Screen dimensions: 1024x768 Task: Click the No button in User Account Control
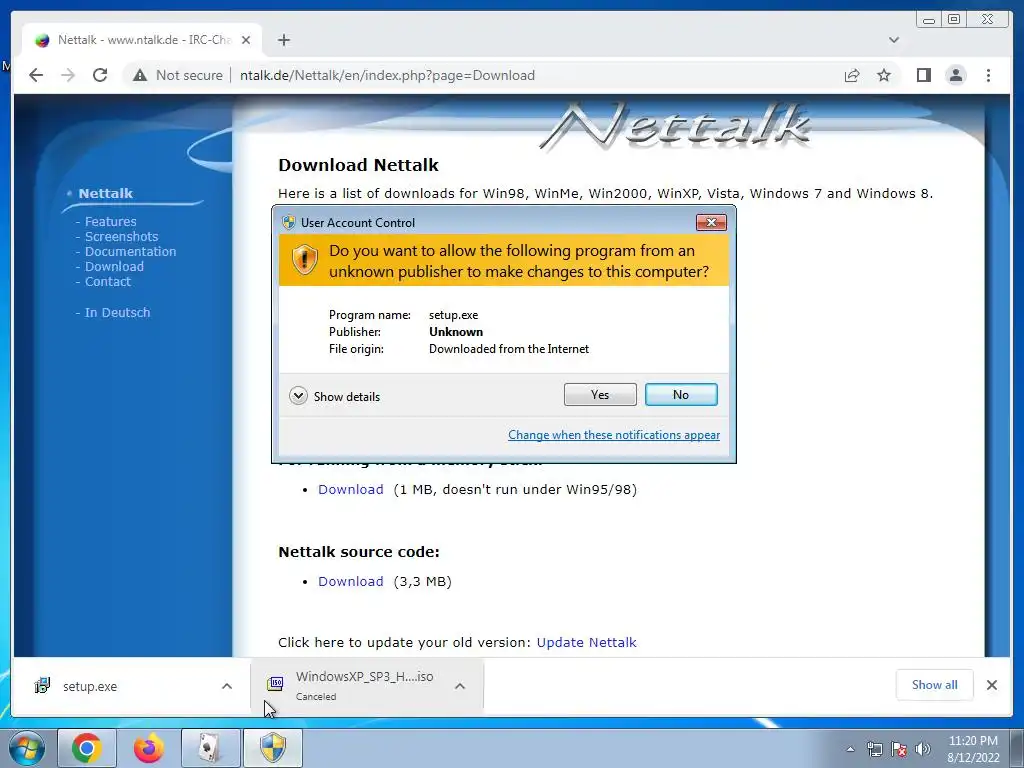click(x=680, y=394)
